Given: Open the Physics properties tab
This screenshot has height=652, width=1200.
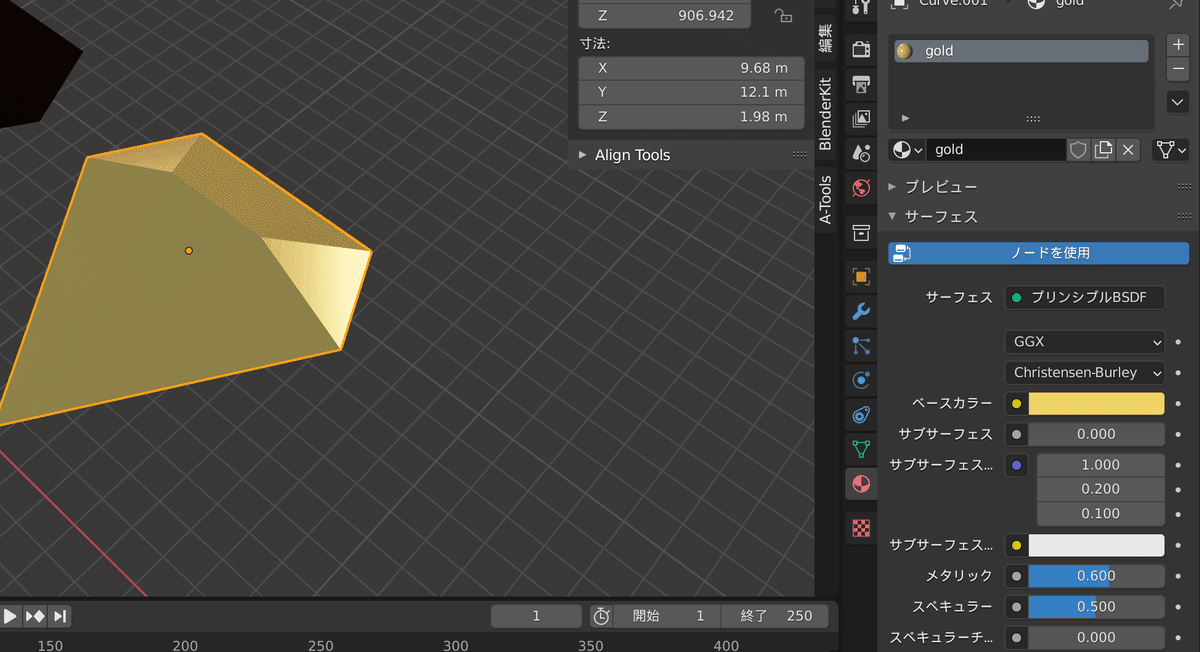Looking at the screenshot, I should pyautogui.click(x=860, y=380).
